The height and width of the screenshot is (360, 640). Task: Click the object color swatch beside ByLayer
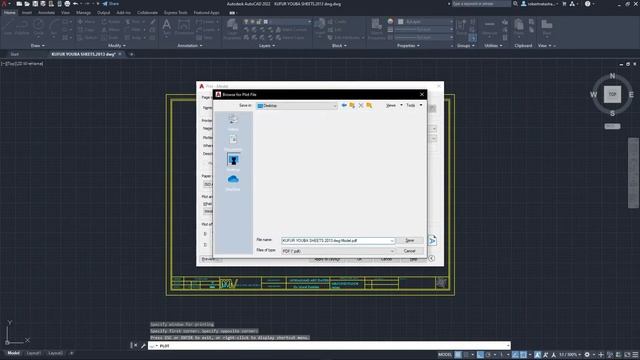pyautogui.click(x=401, y=22)
